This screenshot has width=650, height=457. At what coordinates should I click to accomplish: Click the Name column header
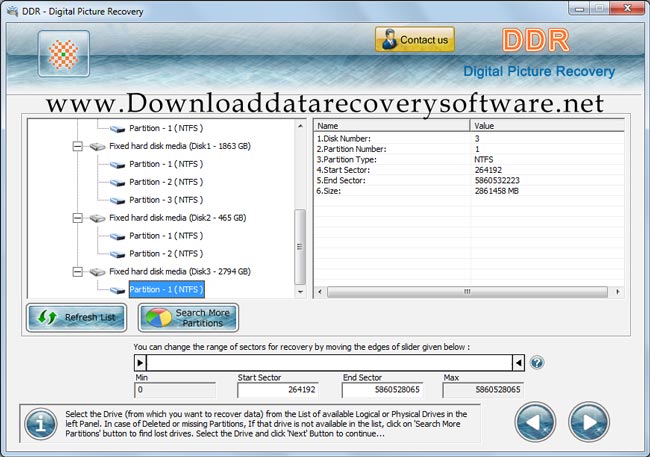392,126
